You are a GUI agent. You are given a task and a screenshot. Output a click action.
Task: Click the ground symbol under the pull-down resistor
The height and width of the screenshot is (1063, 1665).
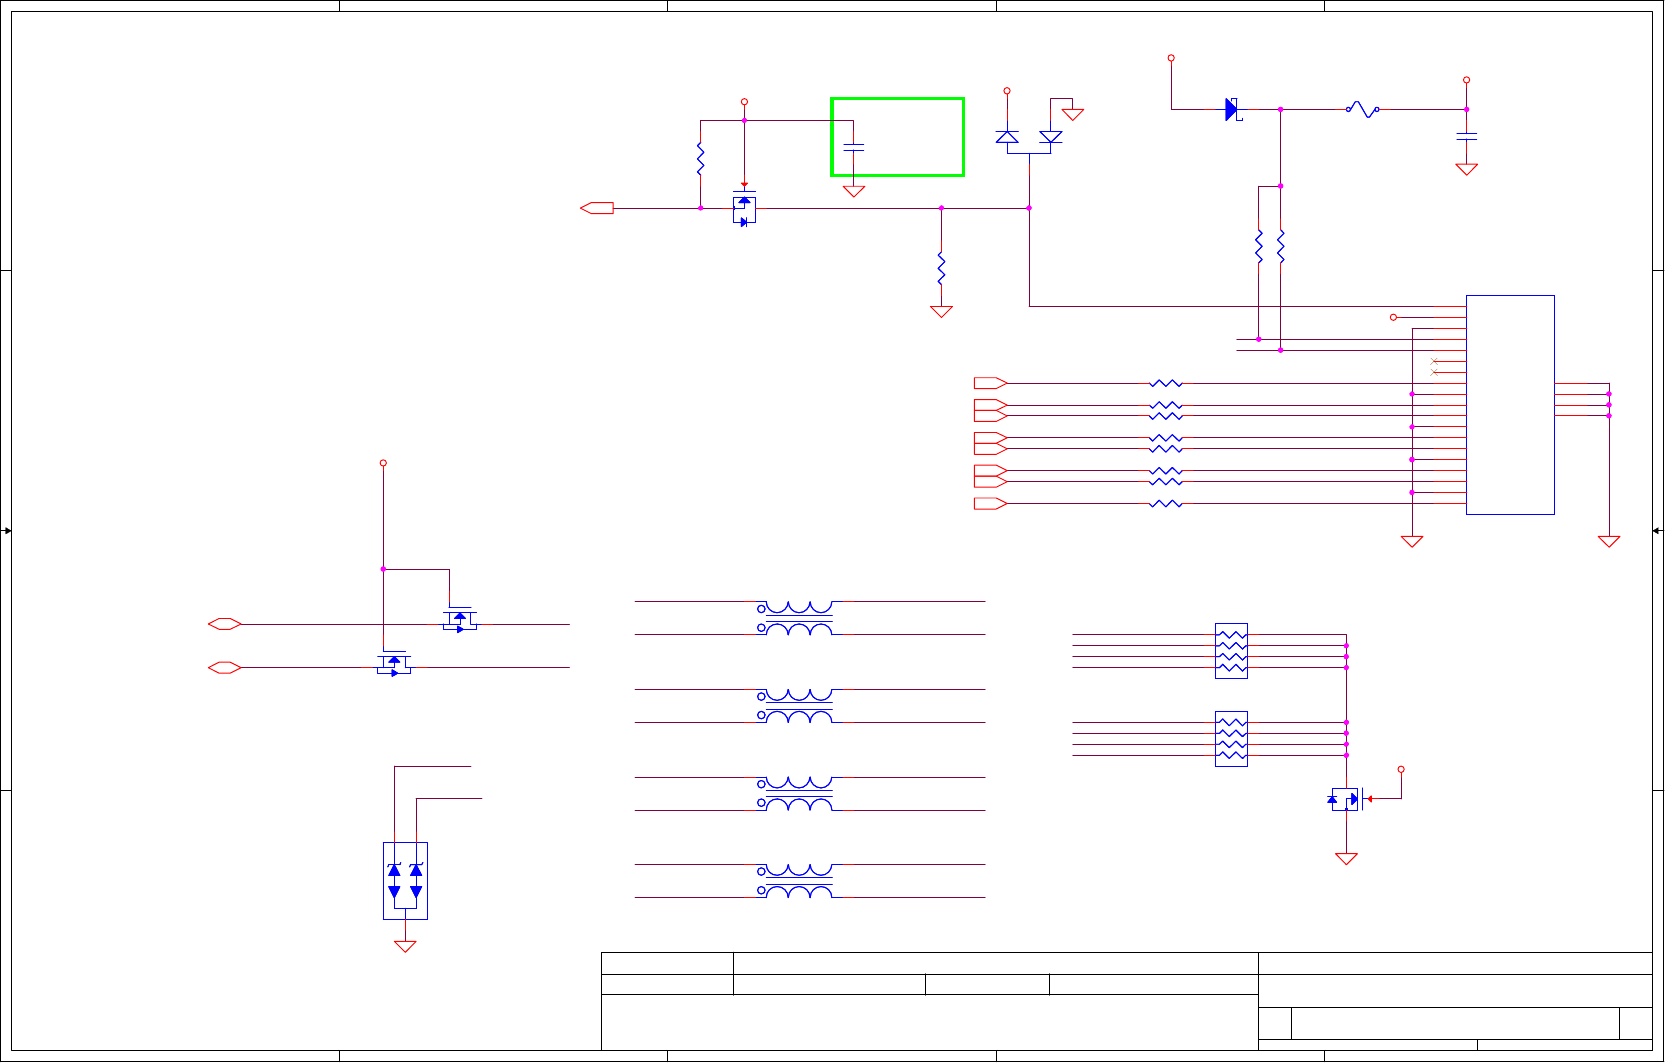coord(941,311)
